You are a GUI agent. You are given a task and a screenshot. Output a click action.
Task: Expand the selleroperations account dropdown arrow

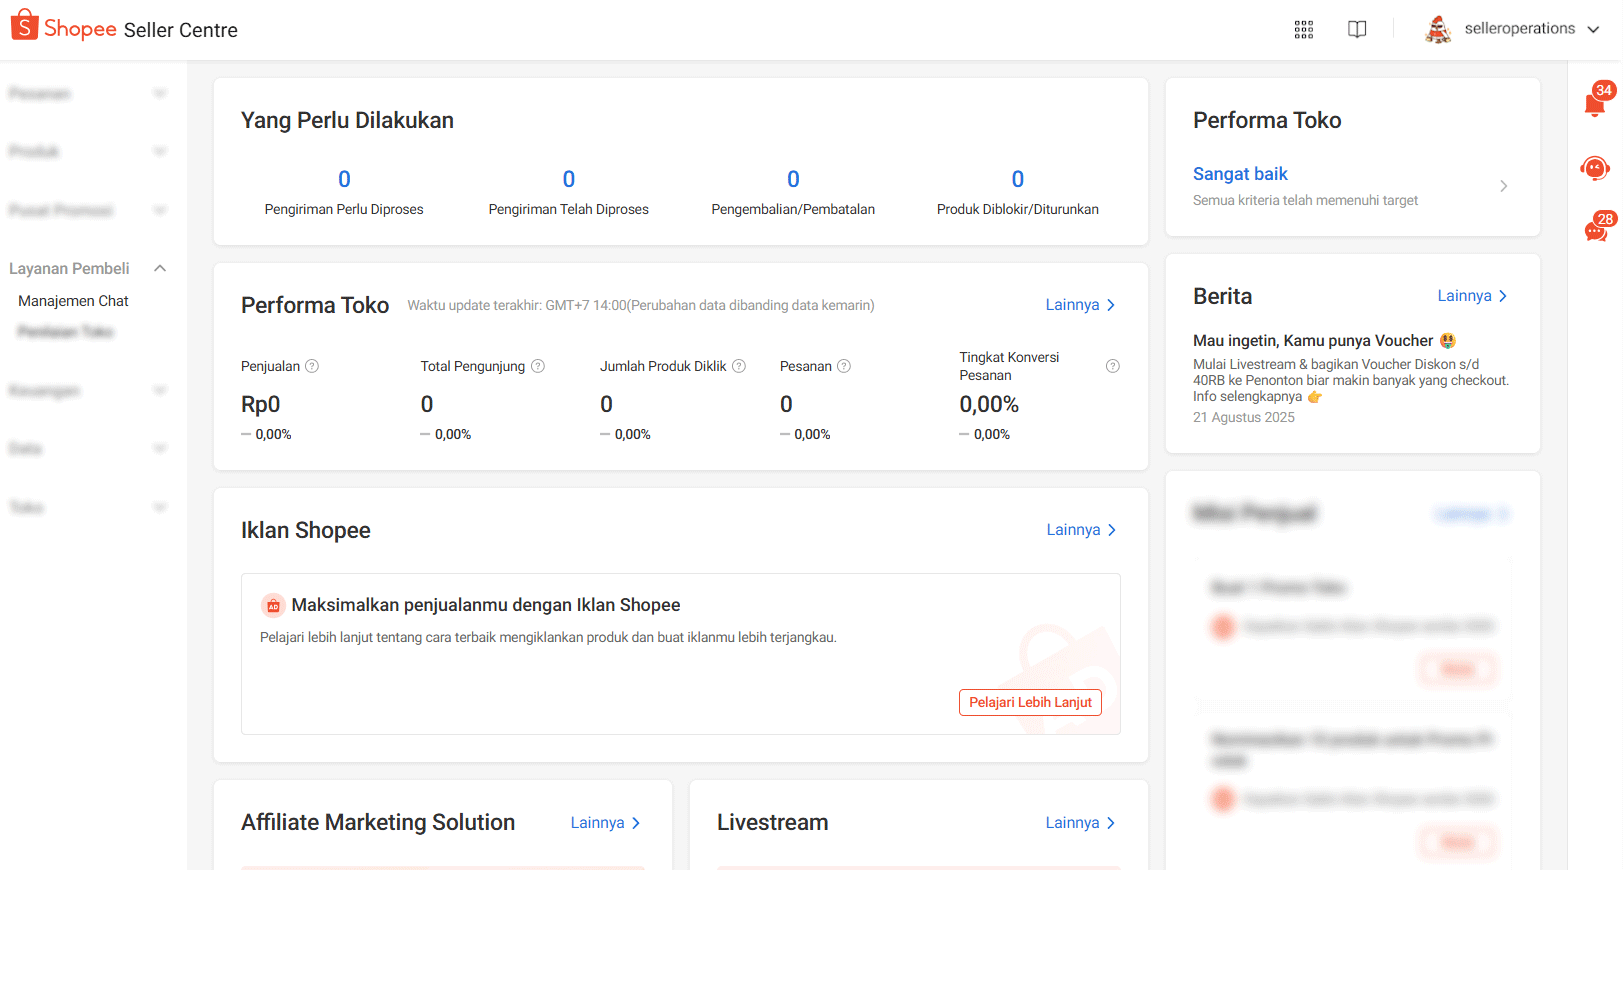[x=1593, y=29]
